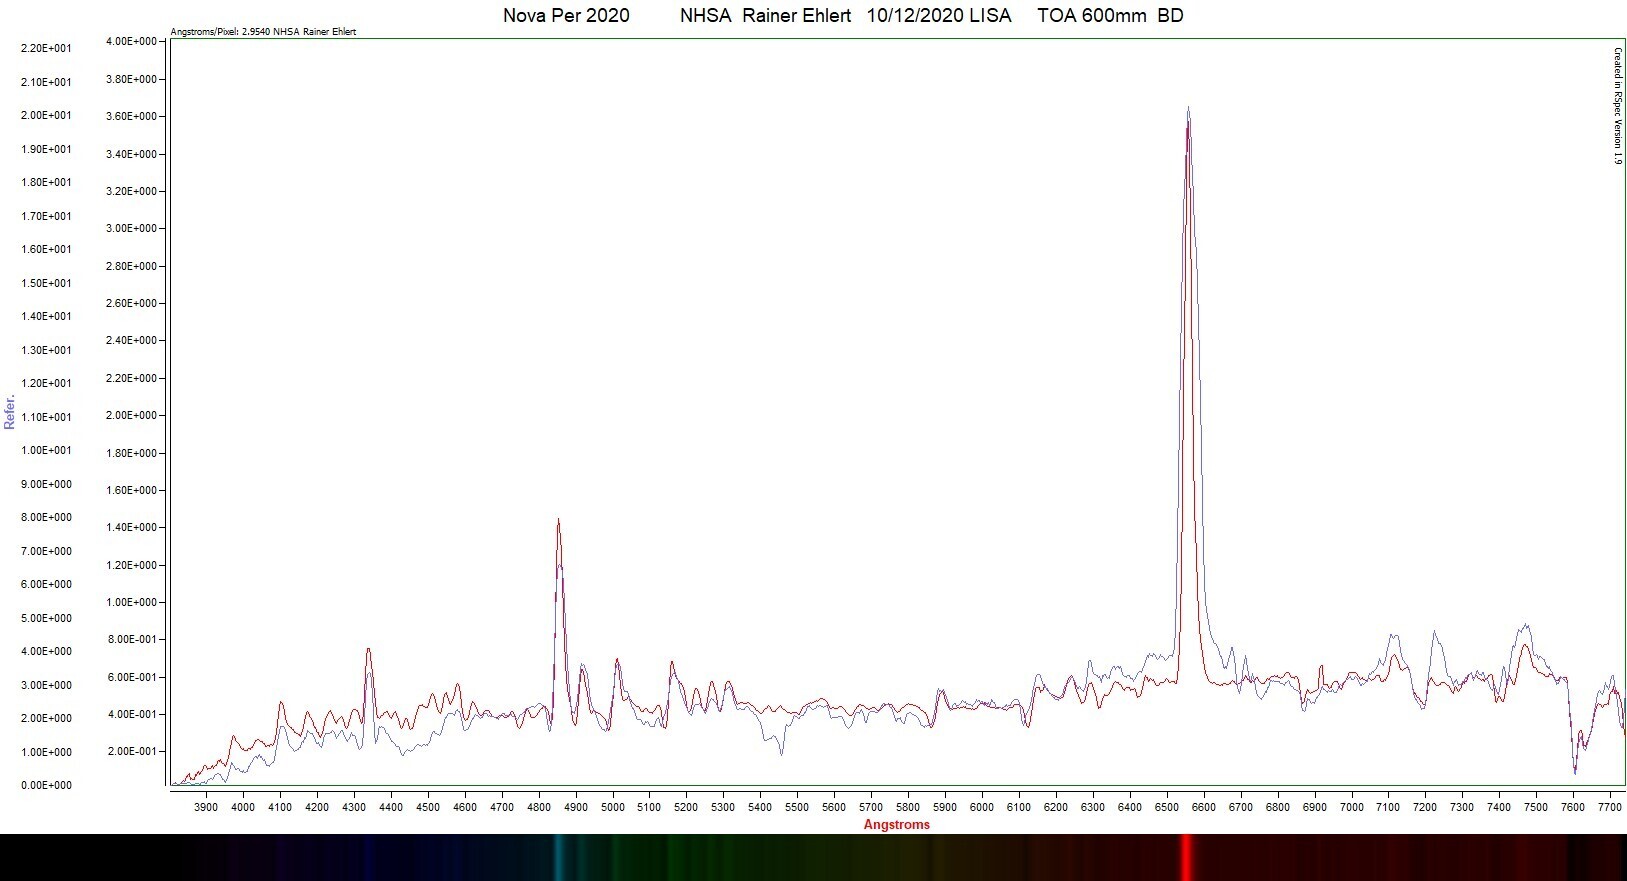Select the bright red line in spectrum strip
This screenshot has height=881, width=1627.
[x=1186, y=857]
